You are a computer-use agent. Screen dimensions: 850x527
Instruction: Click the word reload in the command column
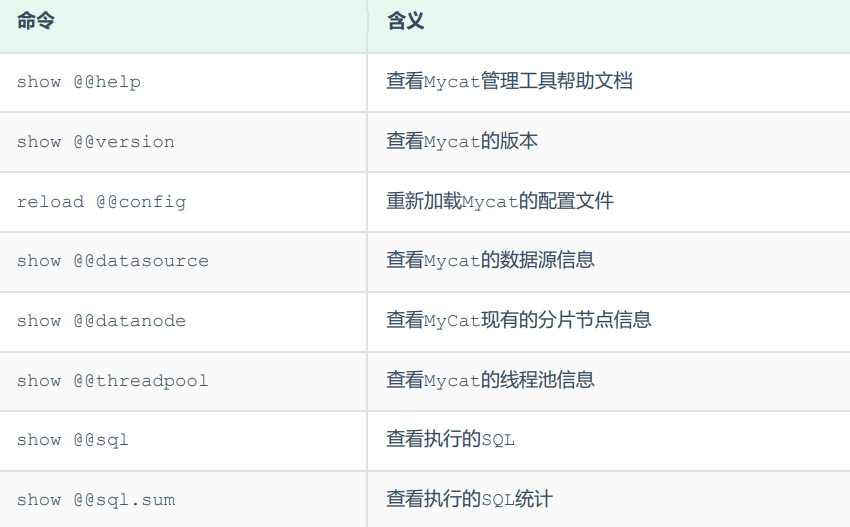(x=50, y=202)
